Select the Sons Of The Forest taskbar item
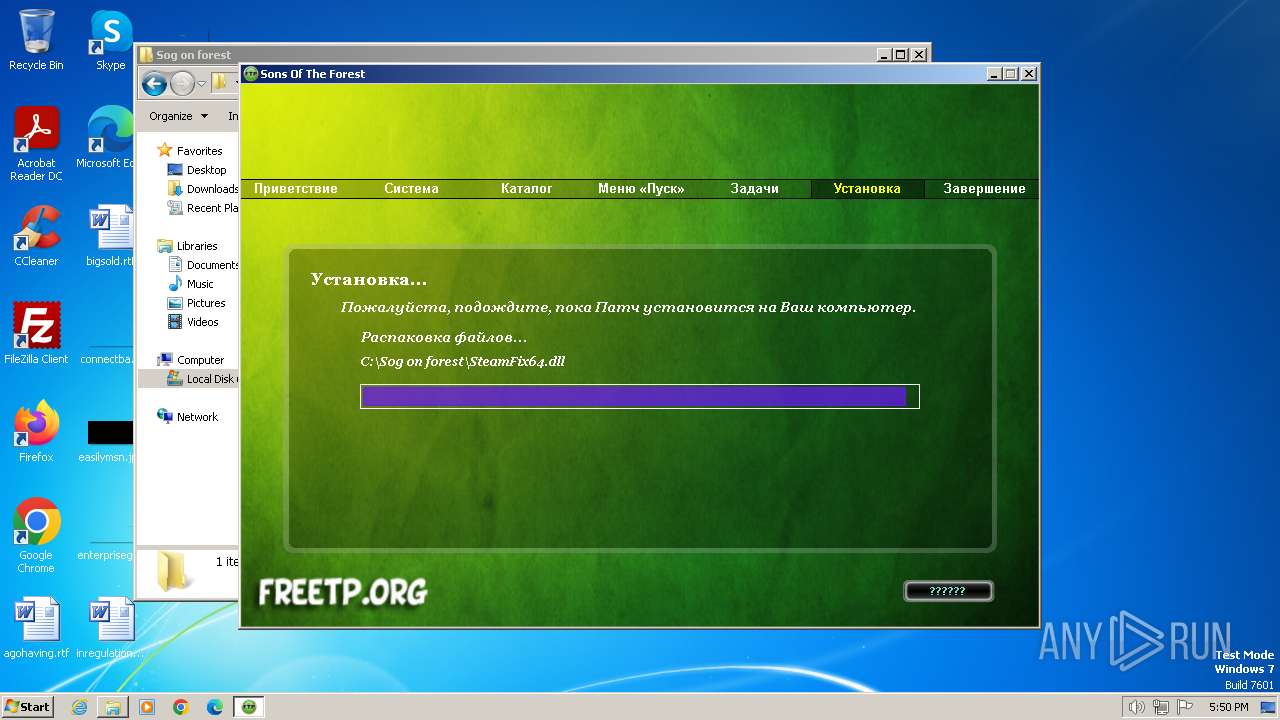Viewport: 1280px width, 720px height. 249,707
